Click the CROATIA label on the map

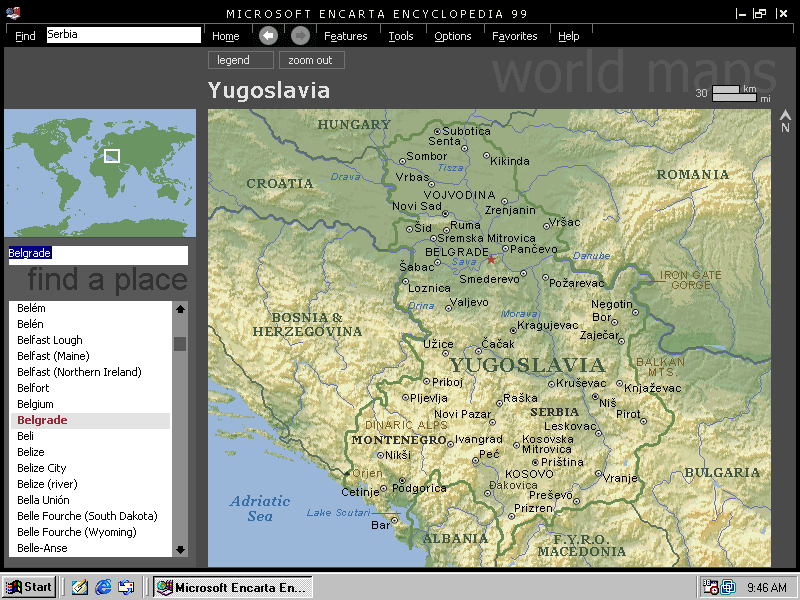coord(280,184)
